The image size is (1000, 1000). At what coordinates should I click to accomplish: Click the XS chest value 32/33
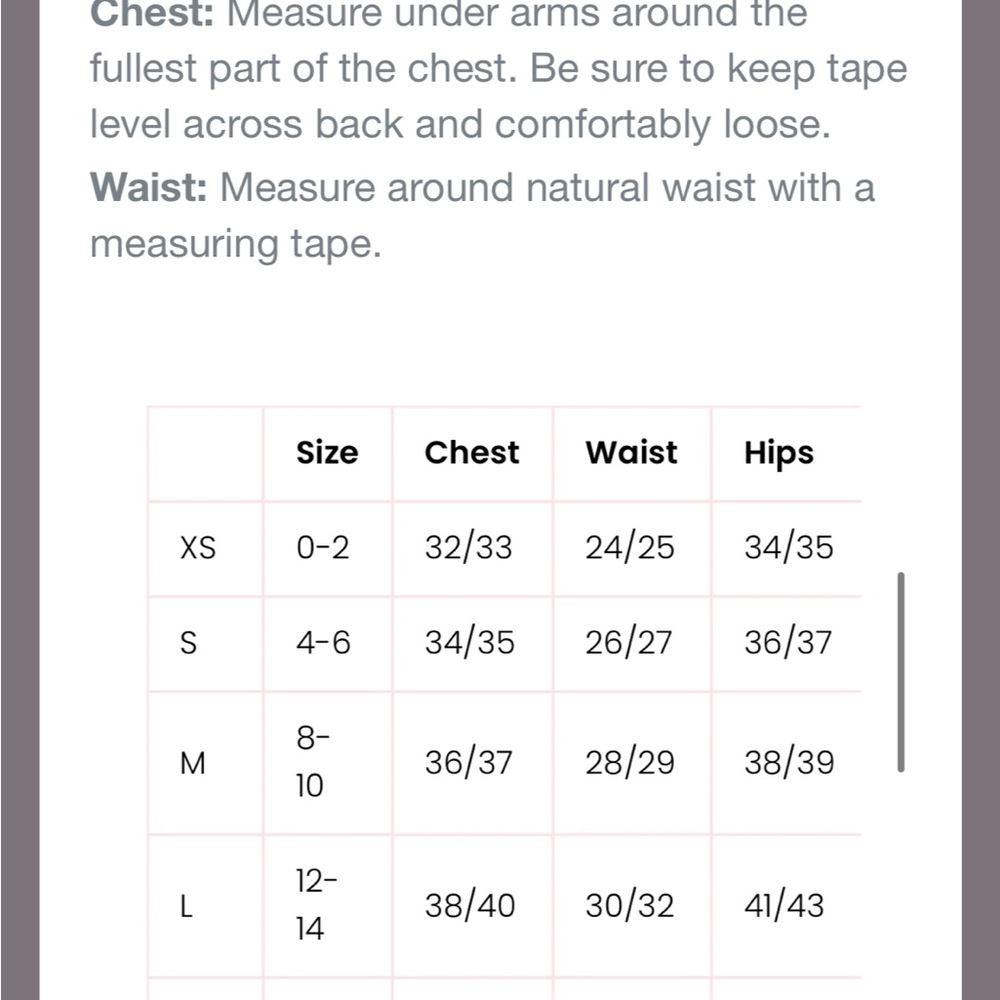469,548
